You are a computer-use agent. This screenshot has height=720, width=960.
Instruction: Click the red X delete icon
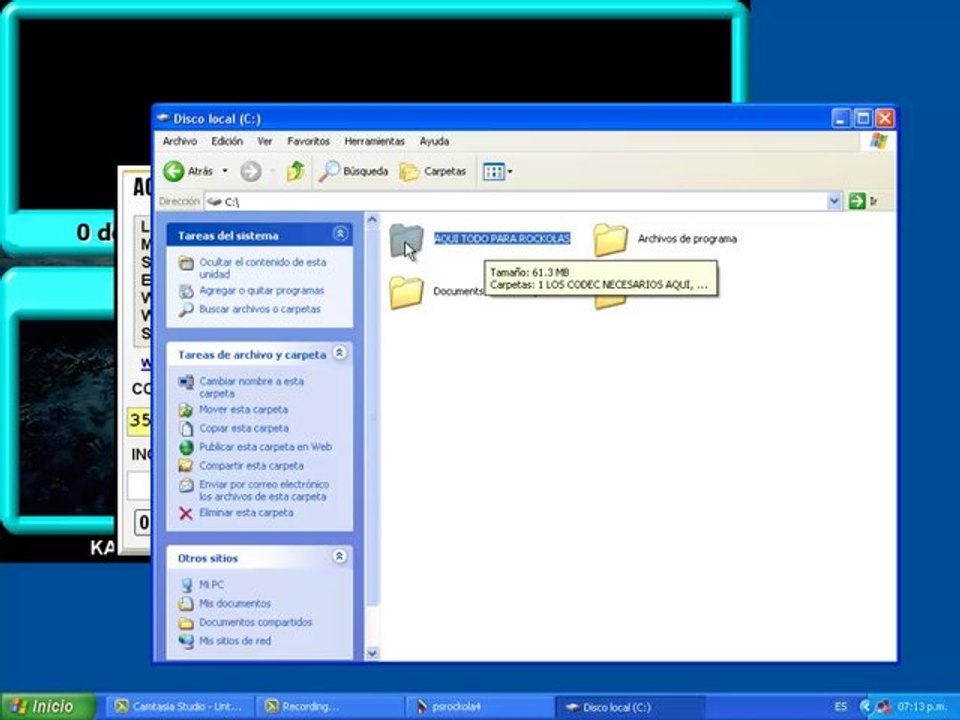point(186,513)
